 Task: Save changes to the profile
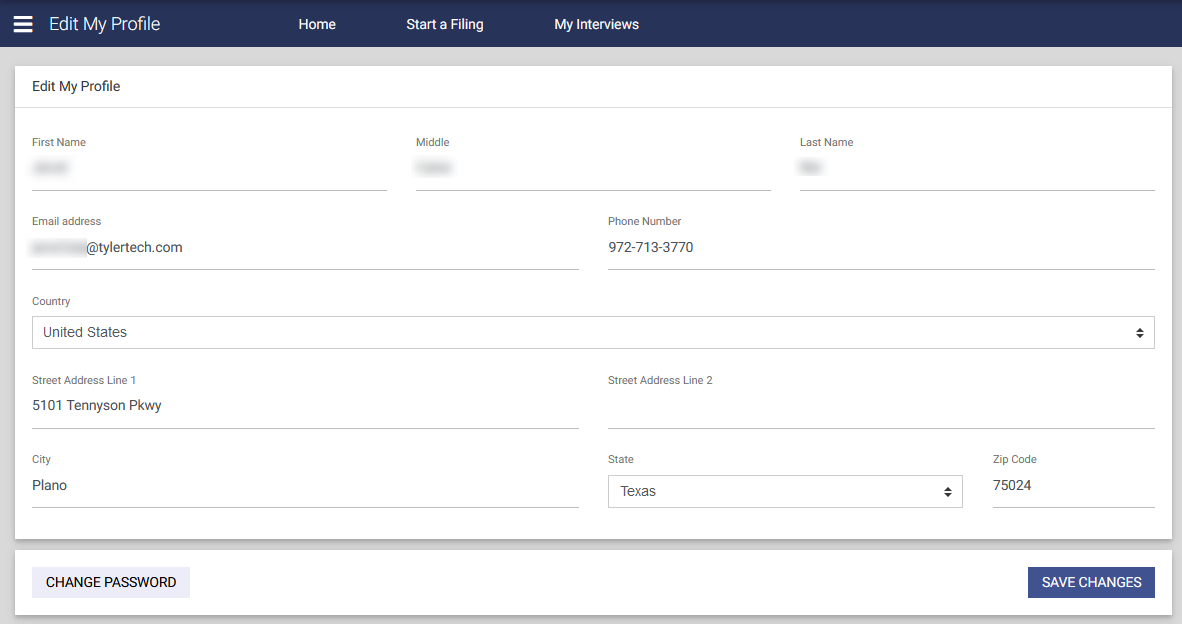(1091, 582)
